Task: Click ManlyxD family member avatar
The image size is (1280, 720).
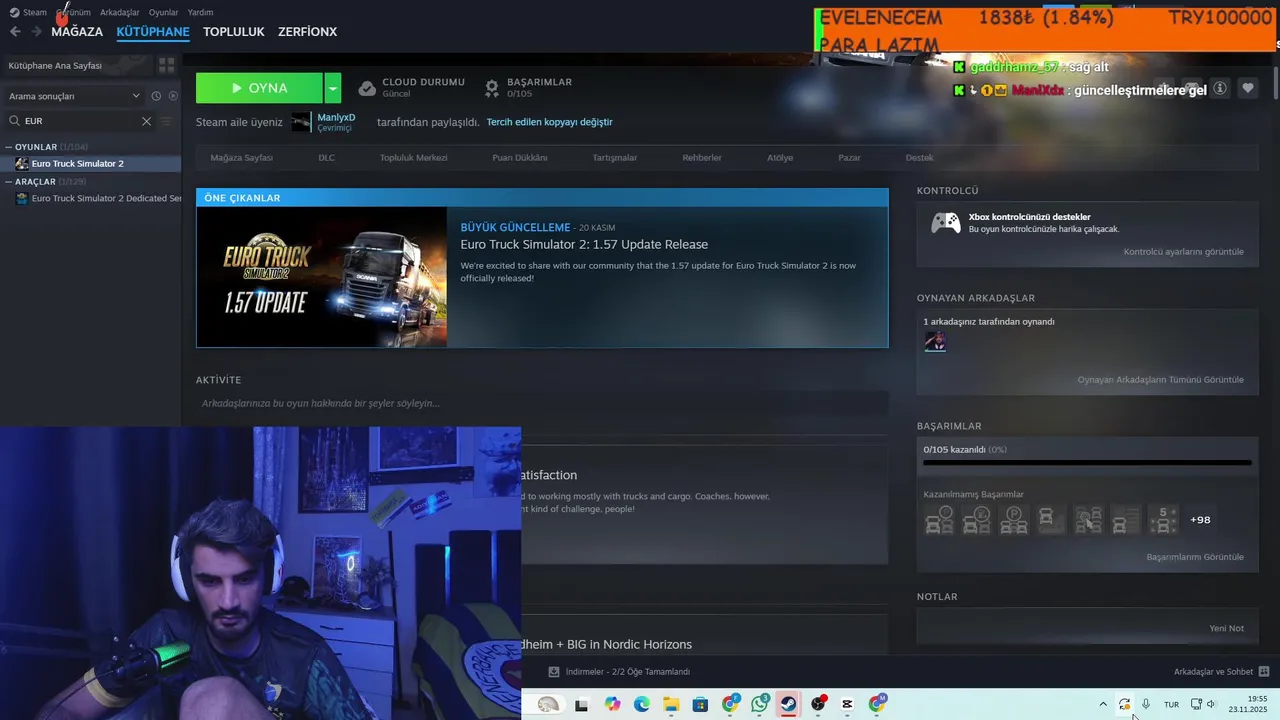Action: 301,122
